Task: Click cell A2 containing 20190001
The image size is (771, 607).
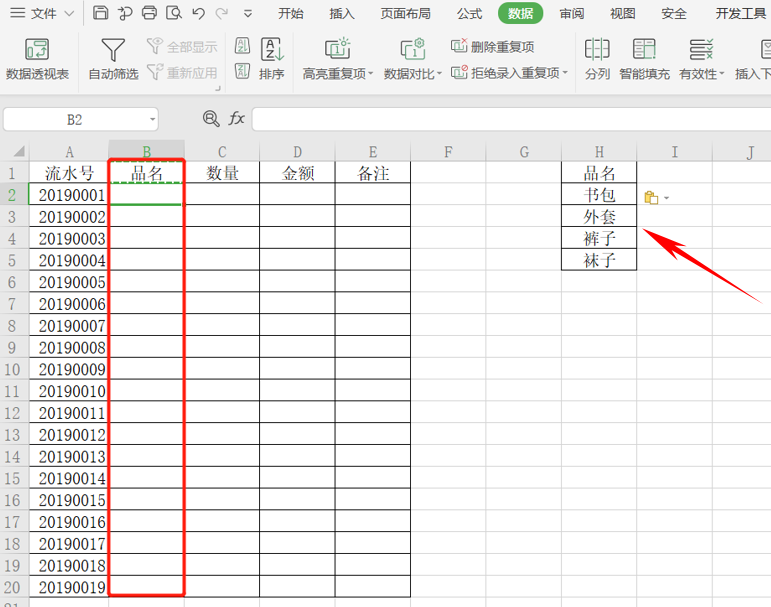Action: [69, 195]
